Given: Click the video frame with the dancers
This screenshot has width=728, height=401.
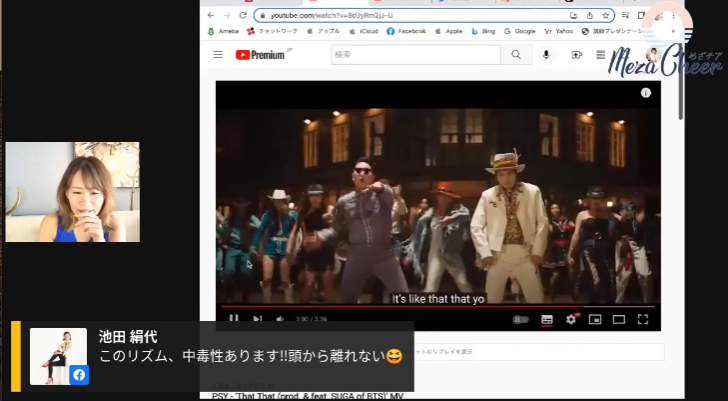Looking at the screenshot, I should point(438,206).
